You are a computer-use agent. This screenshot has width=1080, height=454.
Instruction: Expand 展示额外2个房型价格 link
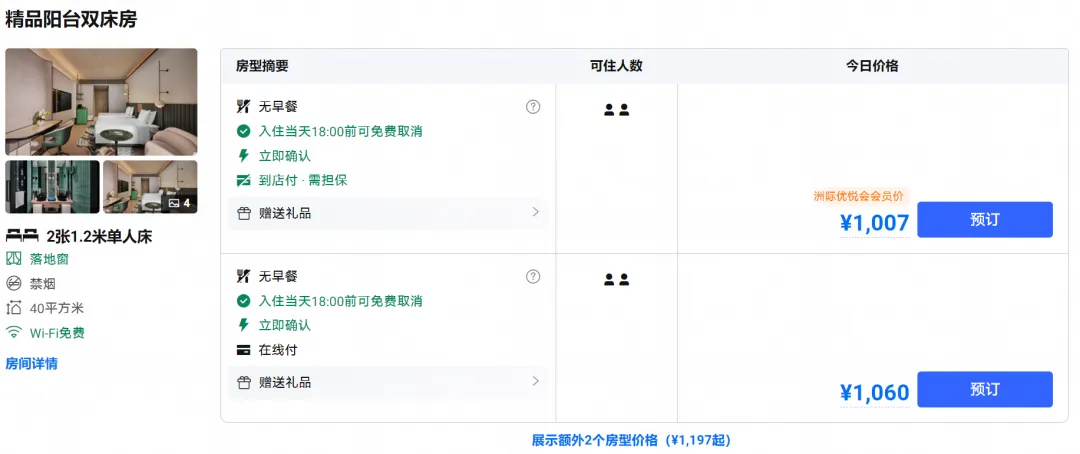tap(631, 440)
